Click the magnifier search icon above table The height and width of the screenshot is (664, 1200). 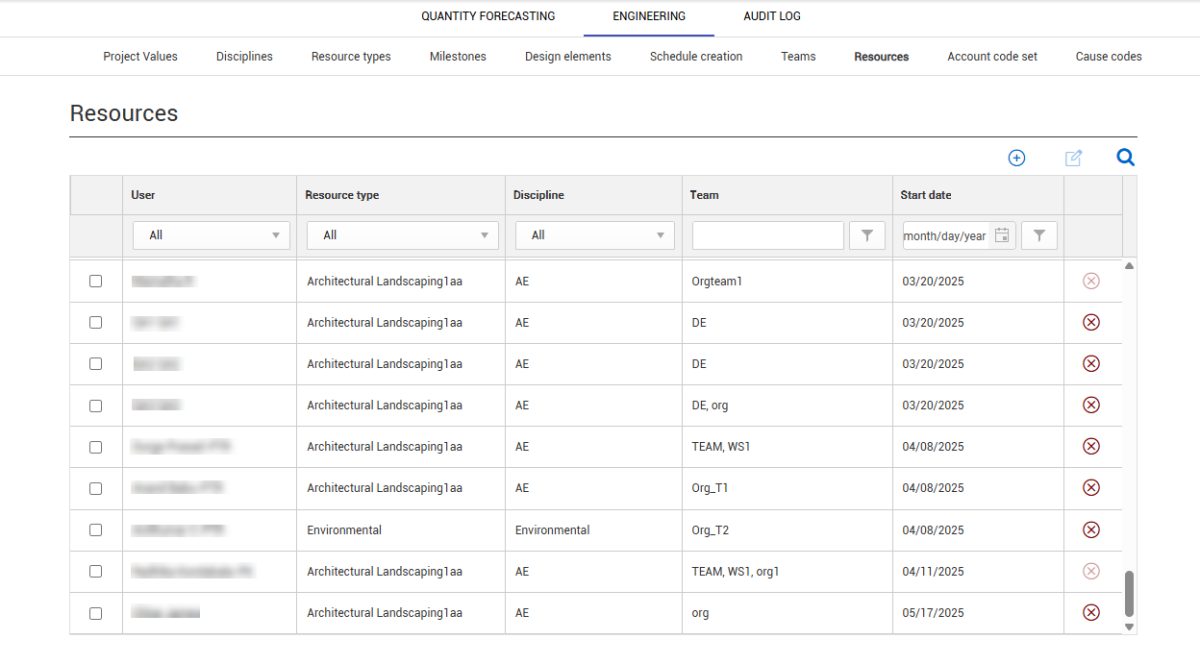pyautogui.click(x=1125, y=158)
